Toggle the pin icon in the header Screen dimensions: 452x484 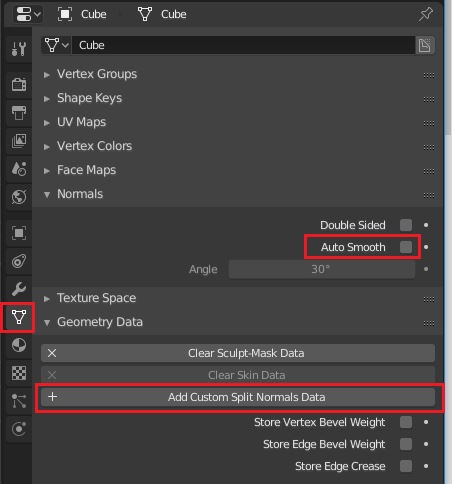425,14
